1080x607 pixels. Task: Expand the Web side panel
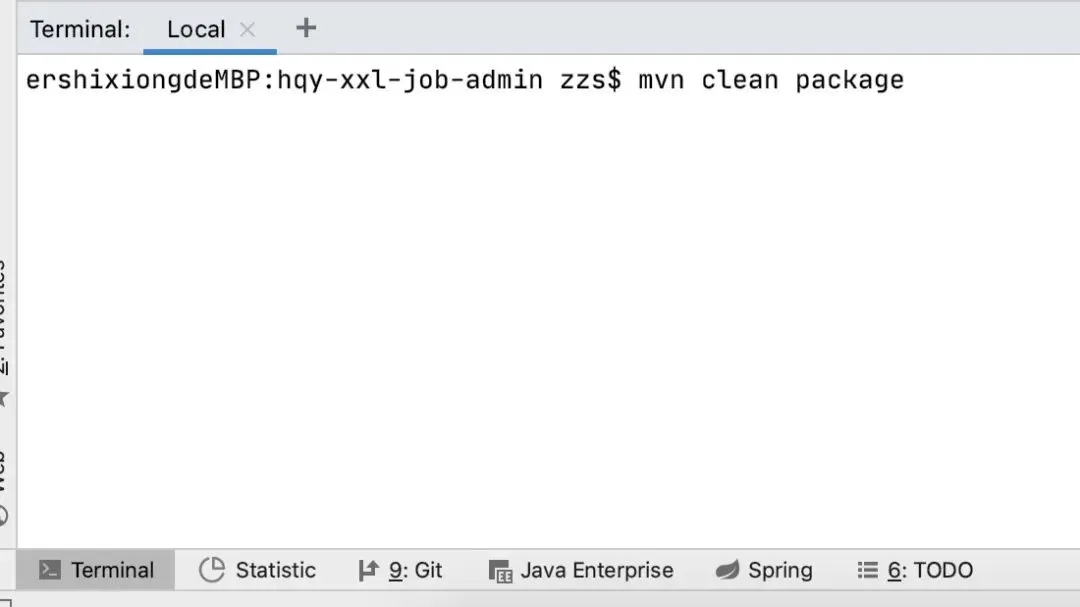[3, 470]
